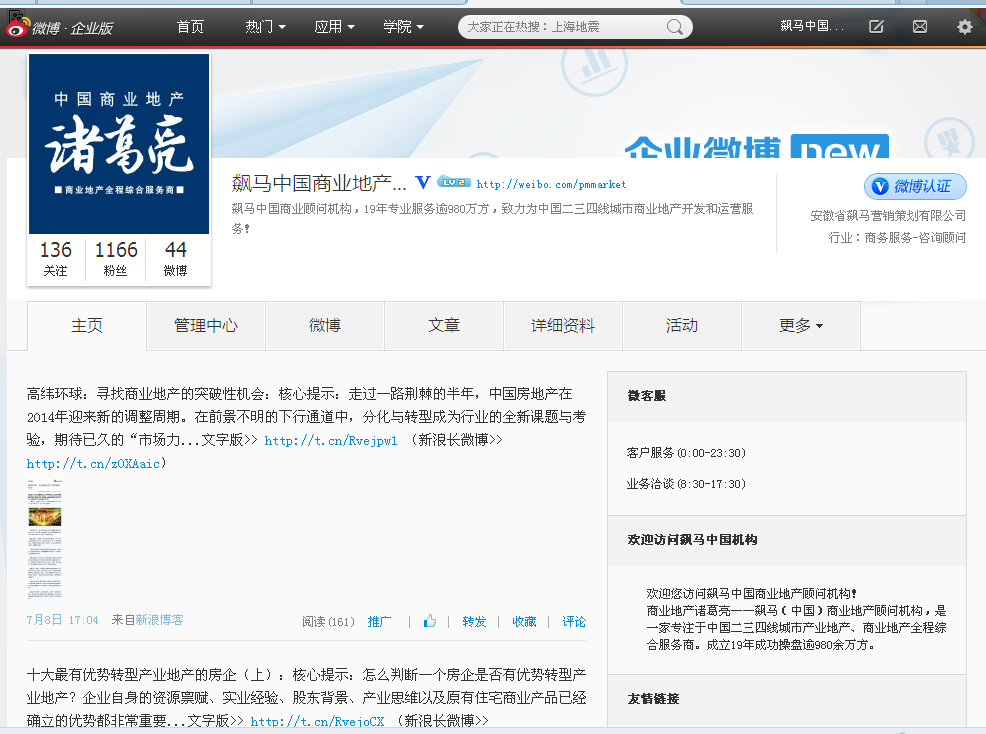Click the thumbs-up like icon on first post
986x734 pixels.
click(429, 621)
